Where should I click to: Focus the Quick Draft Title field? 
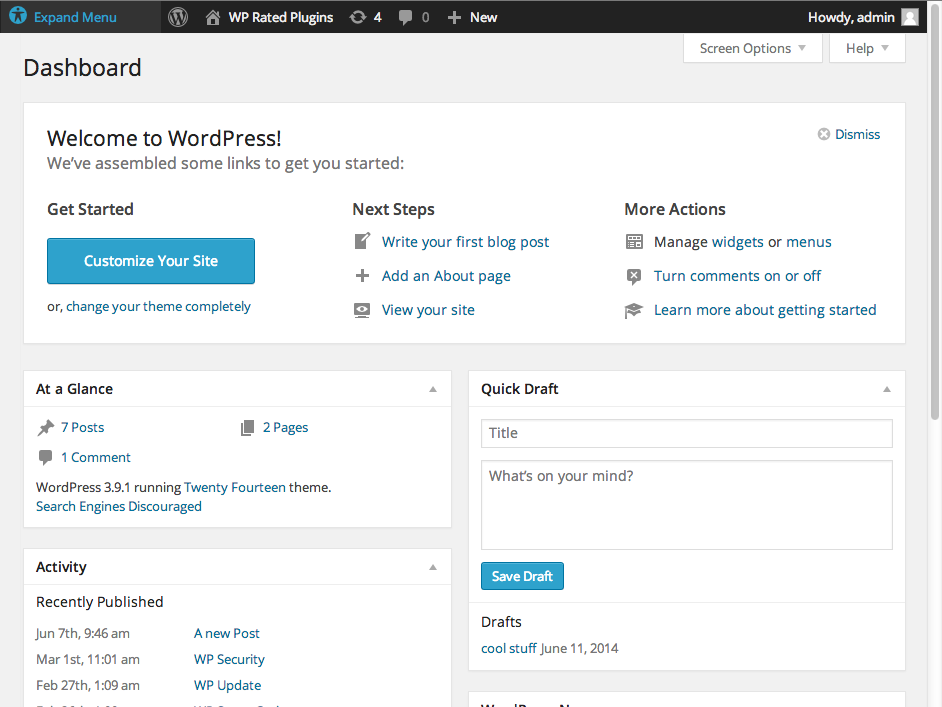point(687,433)
